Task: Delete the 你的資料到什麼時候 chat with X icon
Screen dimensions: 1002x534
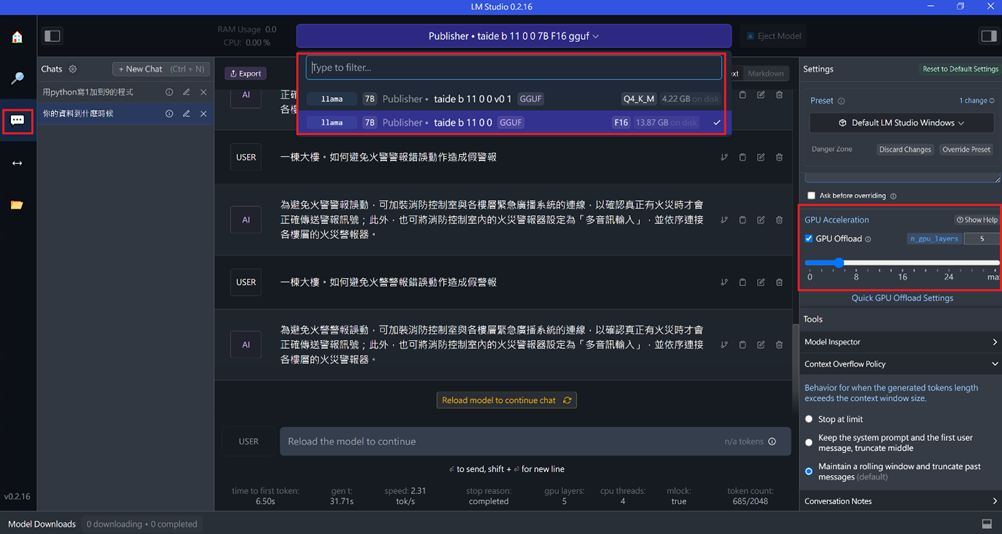Action: tap(204, 114)
